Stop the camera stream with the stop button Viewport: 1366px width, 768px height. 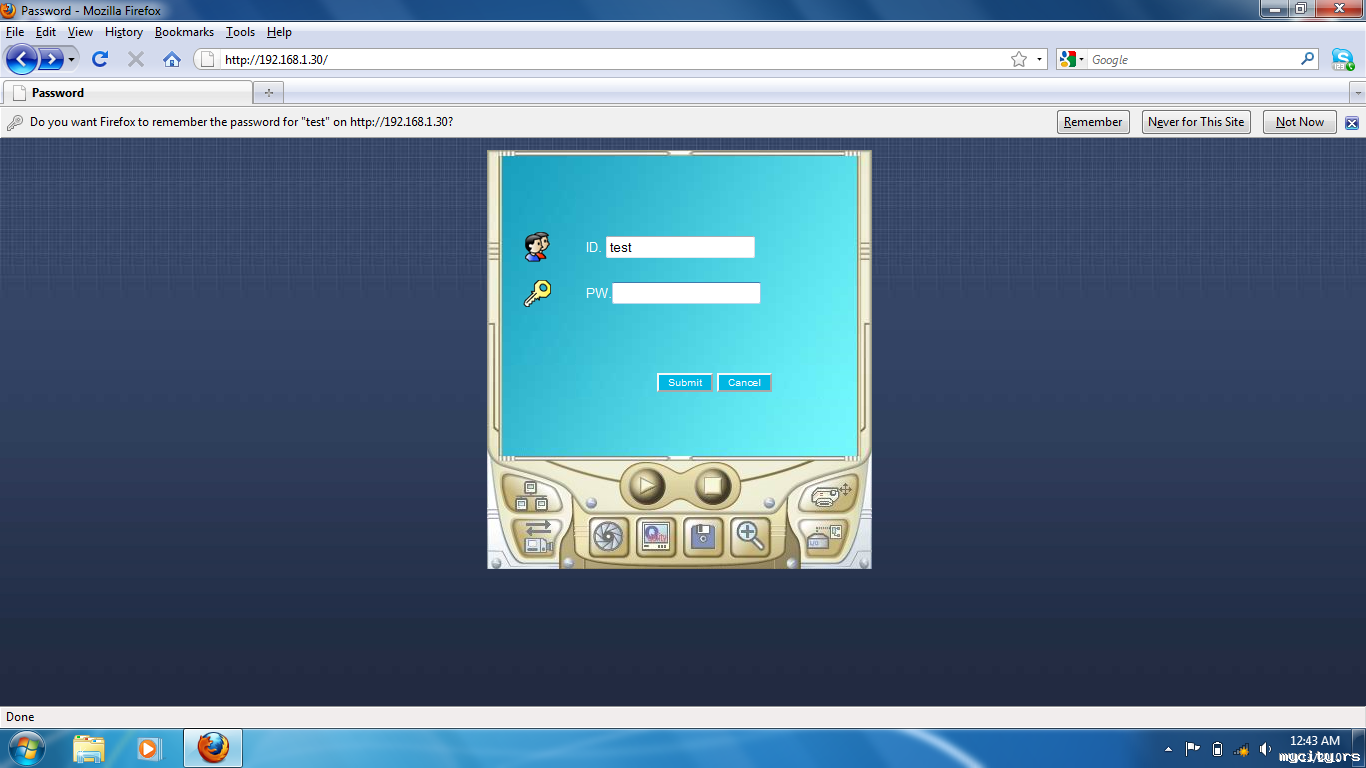point(712,486)
